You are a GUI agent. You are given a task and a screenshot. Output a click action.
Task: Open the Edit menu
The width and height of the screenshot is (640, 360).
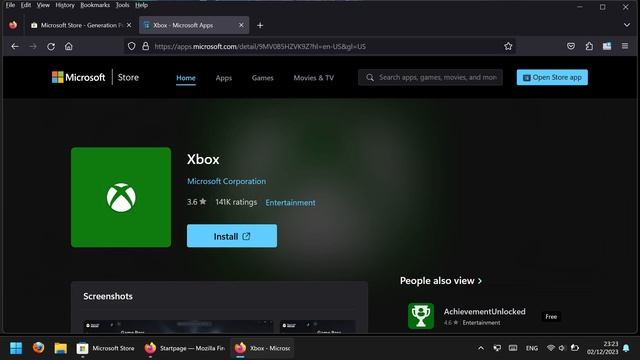click(x=26, y=5)
